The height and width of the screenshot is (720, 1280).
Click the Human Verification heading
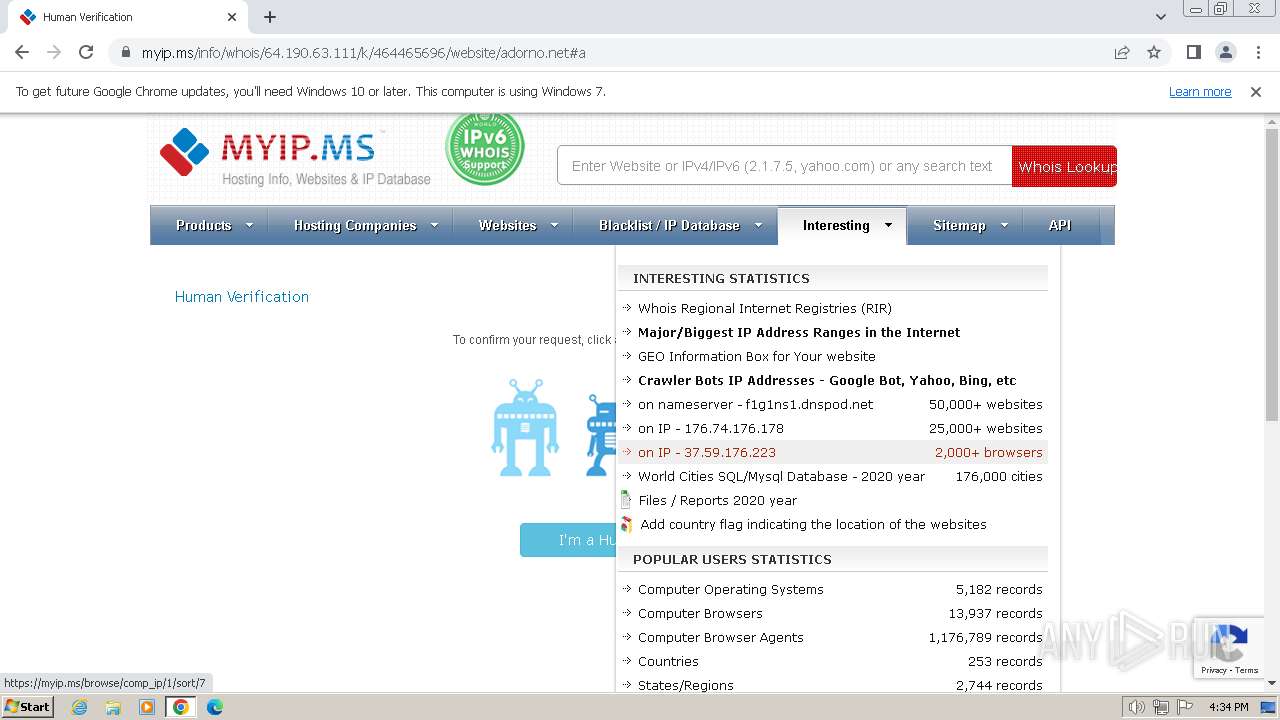pyautogui.click(x=242, y=296)
